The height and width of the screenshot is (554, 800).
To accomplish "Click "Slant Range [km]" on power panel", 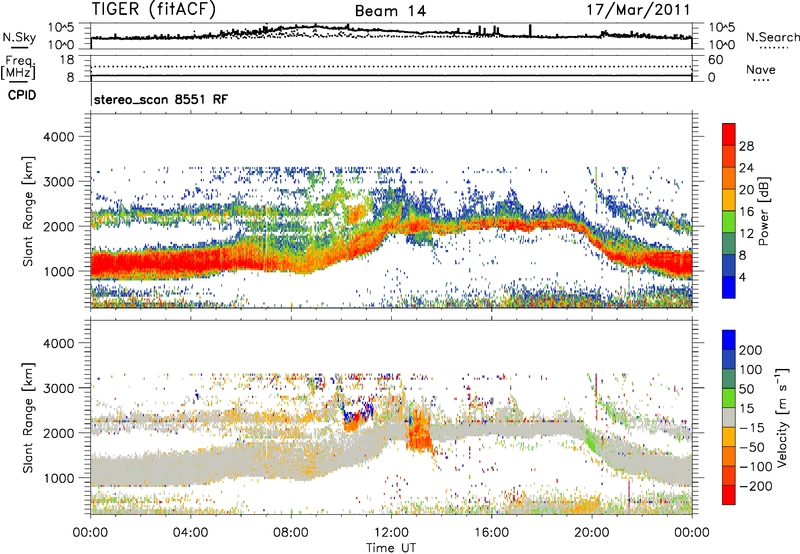I will (28, 211).
